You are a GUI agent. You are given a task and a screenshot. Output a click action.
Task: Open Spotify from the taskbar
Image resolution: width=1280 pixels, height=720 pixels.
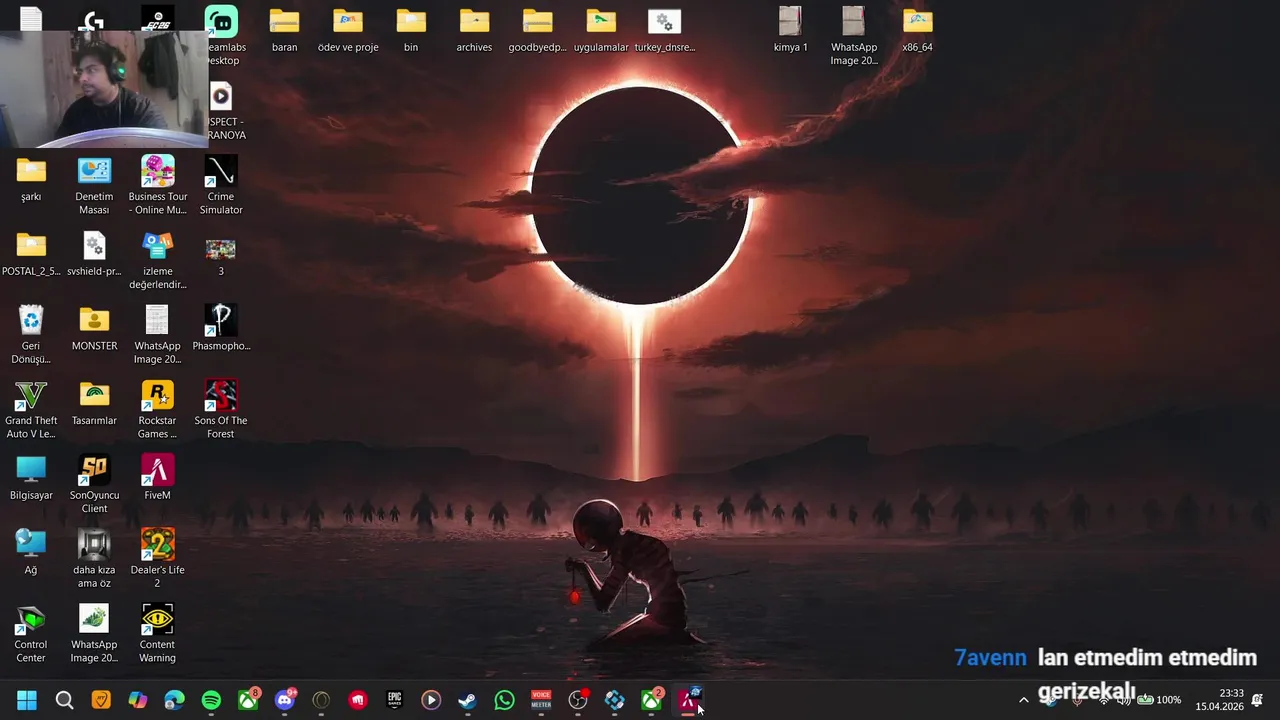[211, 700]
